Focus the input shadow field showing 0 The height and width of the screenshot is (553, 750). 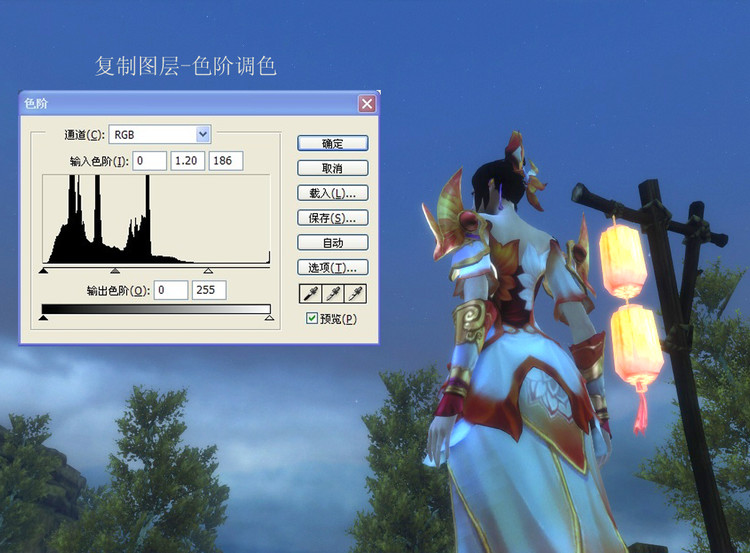(150, 161)
